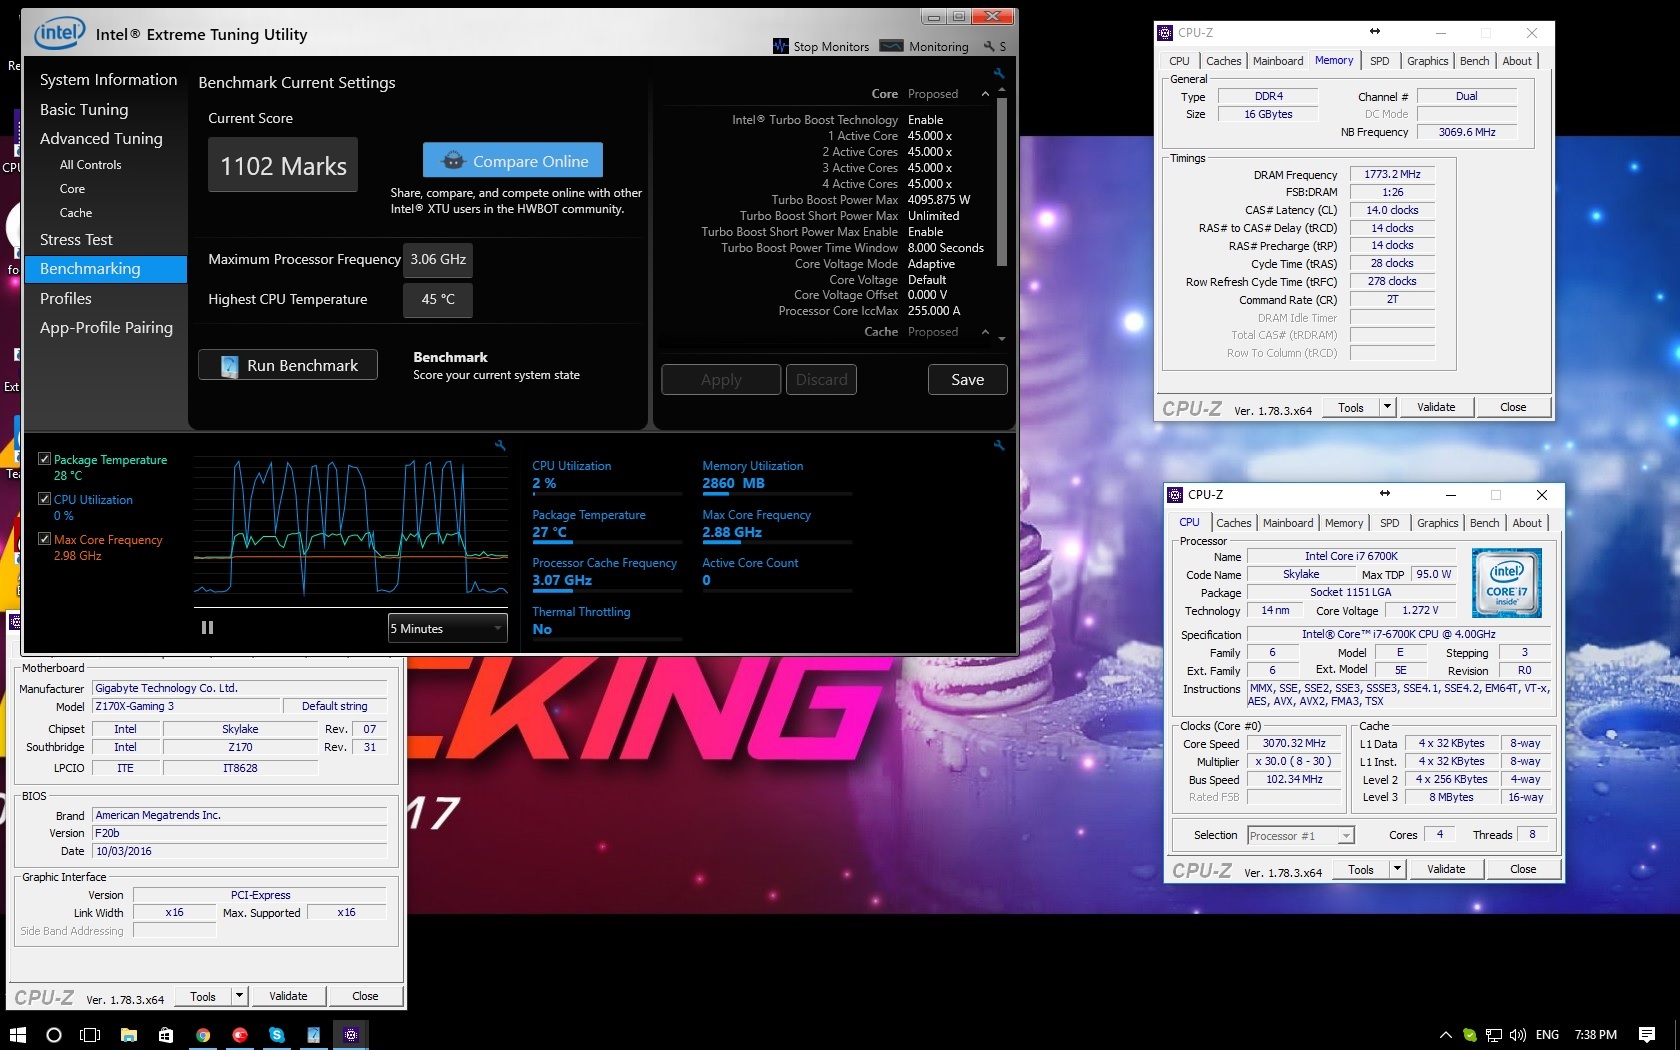Launch Chrome from the taskbar
This screenshot has height=1050, width=1680.
203,1035
